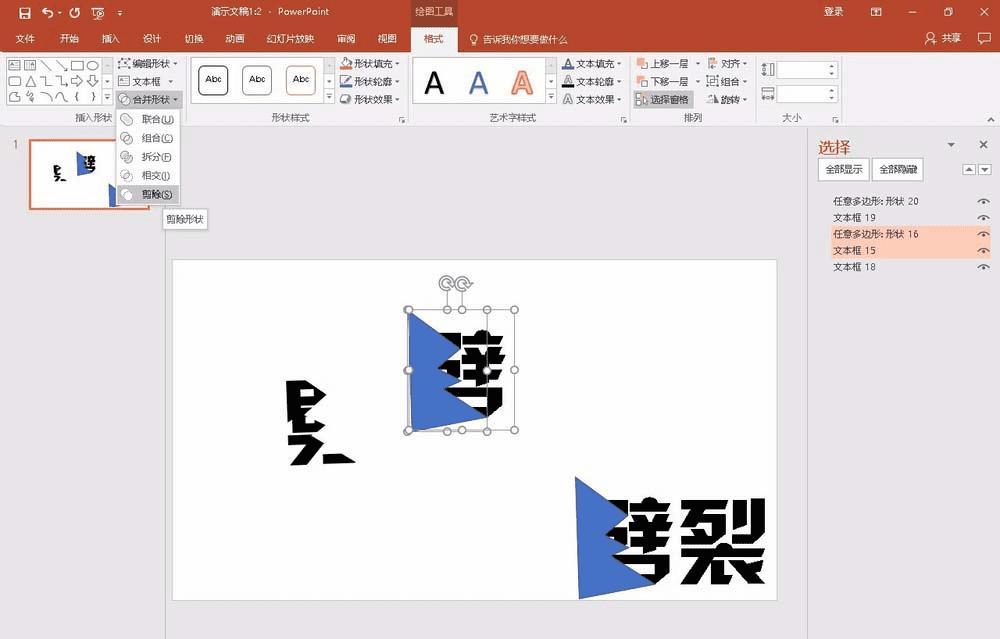
Task: Toggle visibility of 任意多边形: 形状 20
Action: tap(983, 202)
